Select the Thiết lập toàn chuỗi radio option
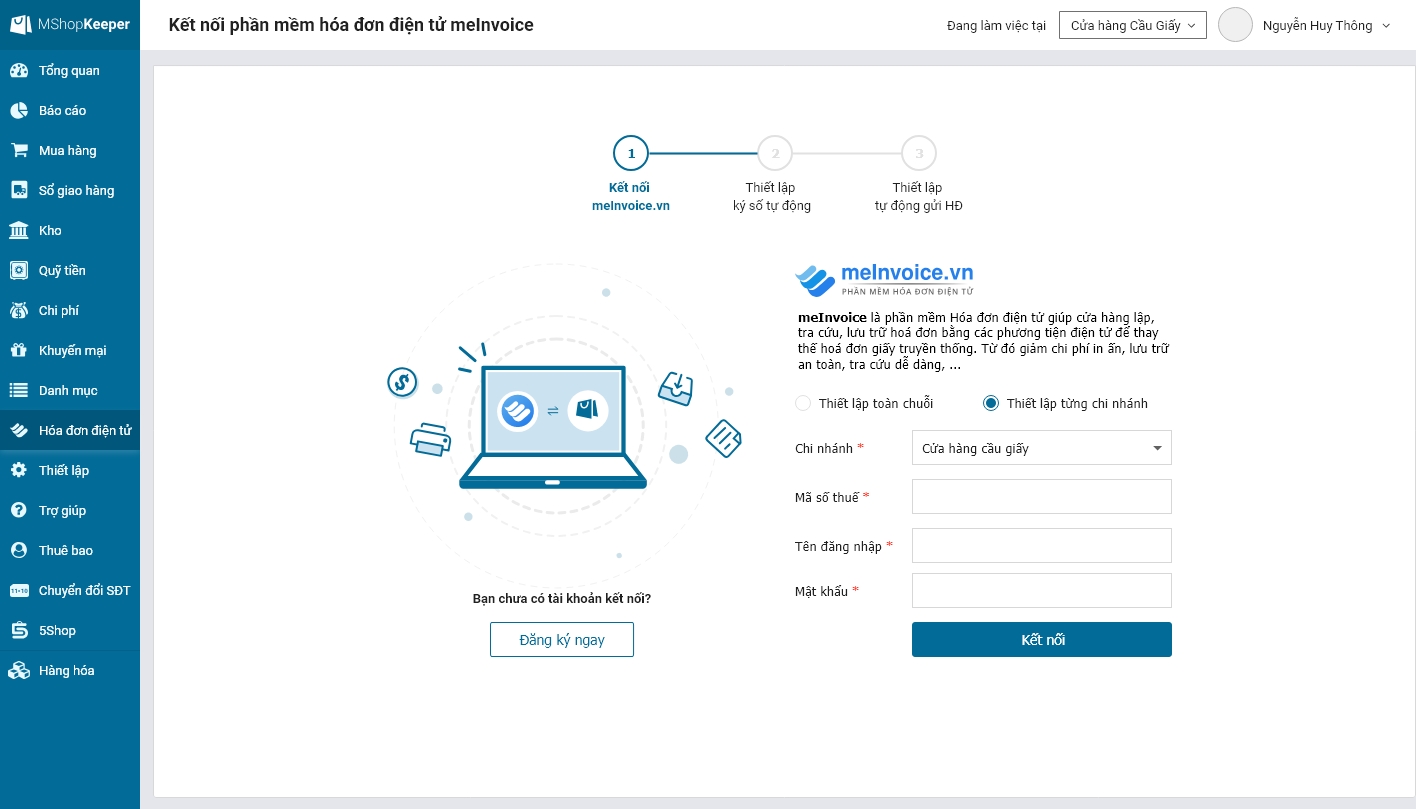 (x=802, y=404)
